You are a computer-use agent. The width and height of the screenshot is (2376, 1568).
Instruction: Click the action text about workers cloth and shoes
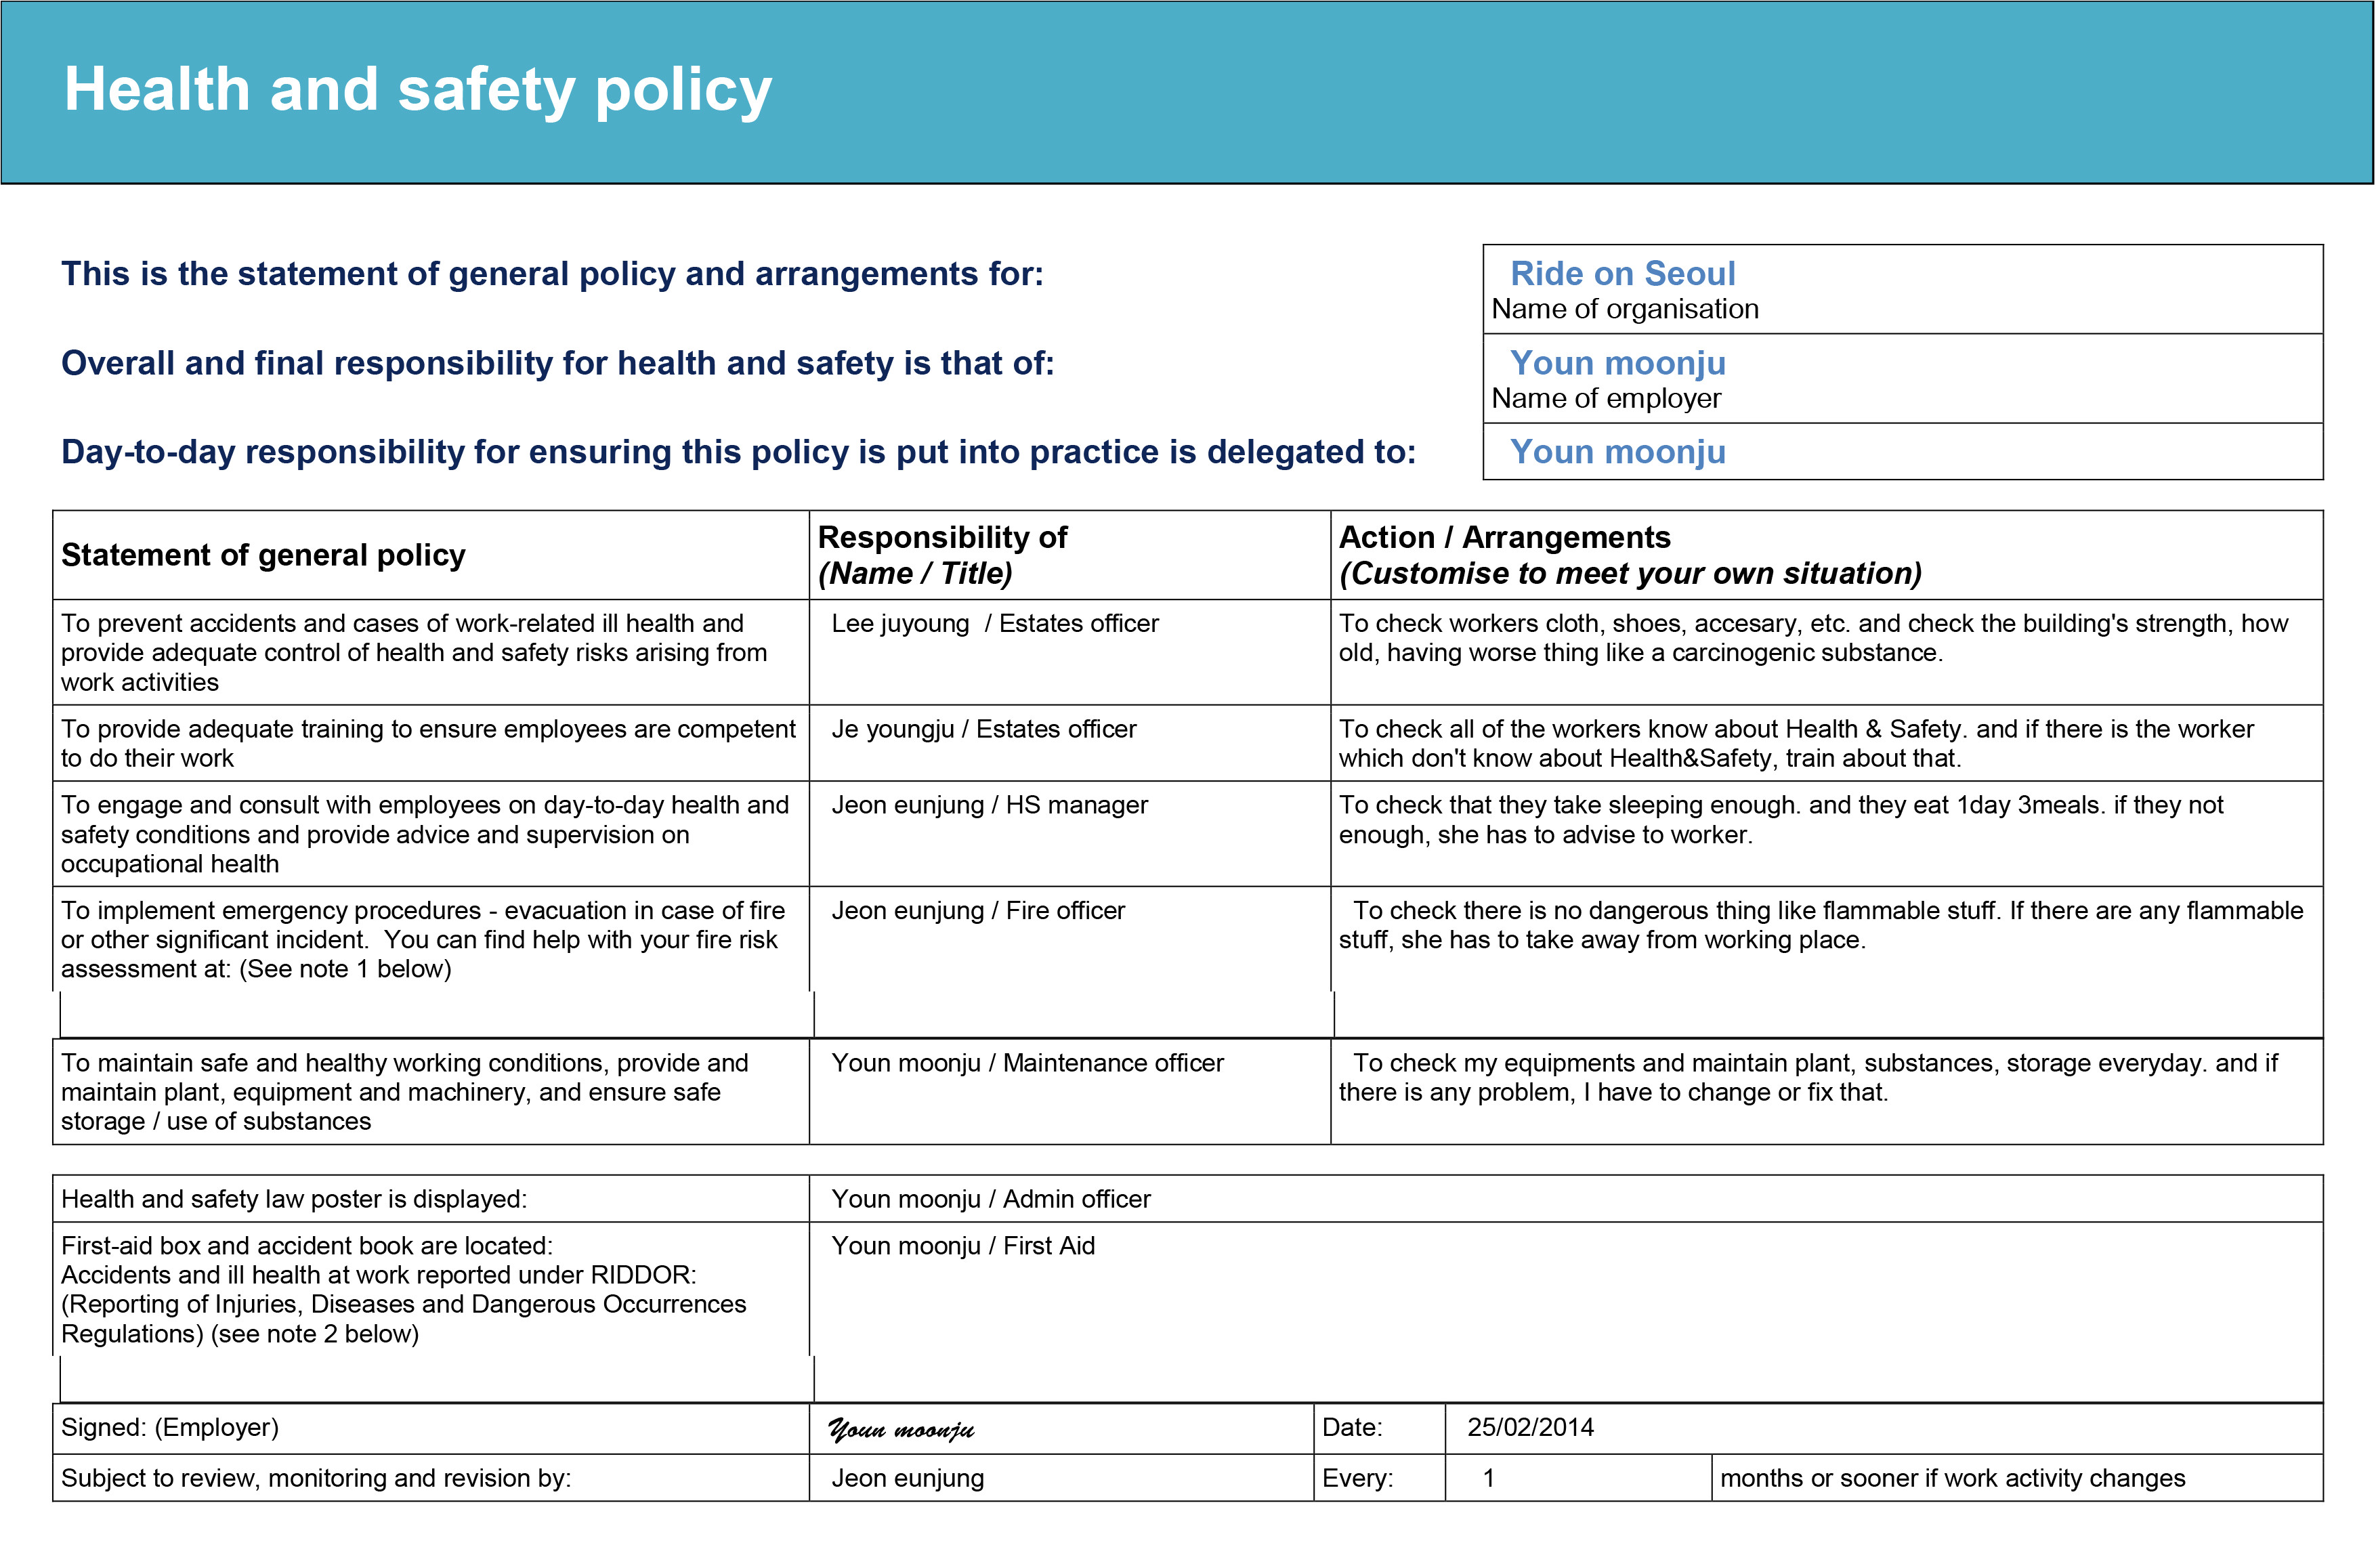pos(1812,638)
